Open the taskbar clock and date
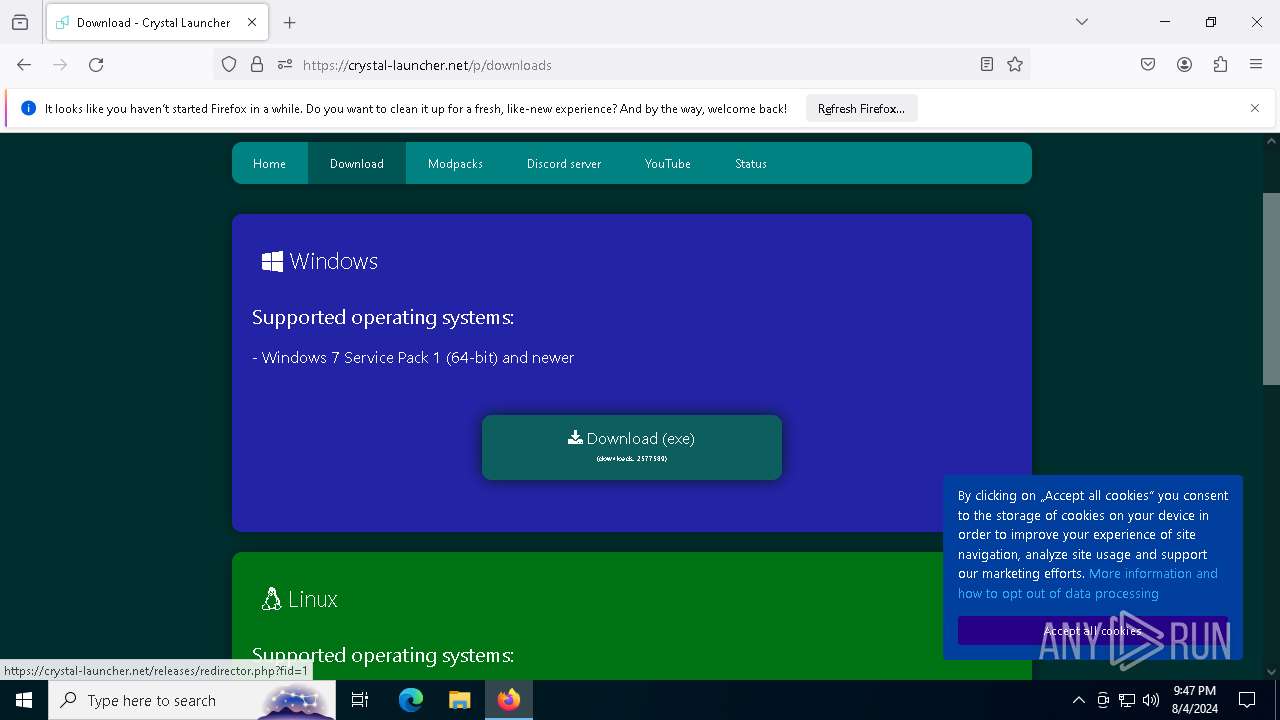The height and width of the screenshot is (720, 1280). tap(1194, 700)
